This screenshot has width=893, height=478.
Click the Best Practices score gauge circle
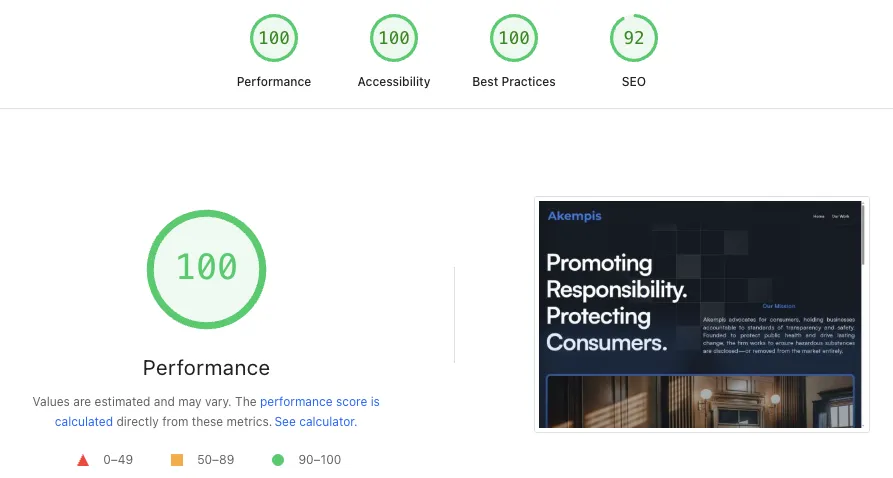pos(514,39)
